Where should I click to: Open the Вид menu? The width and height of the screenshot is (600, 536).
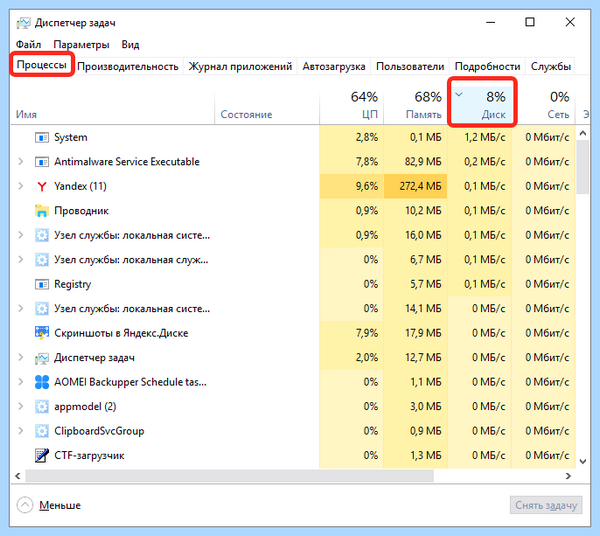[x=130, y=45]
